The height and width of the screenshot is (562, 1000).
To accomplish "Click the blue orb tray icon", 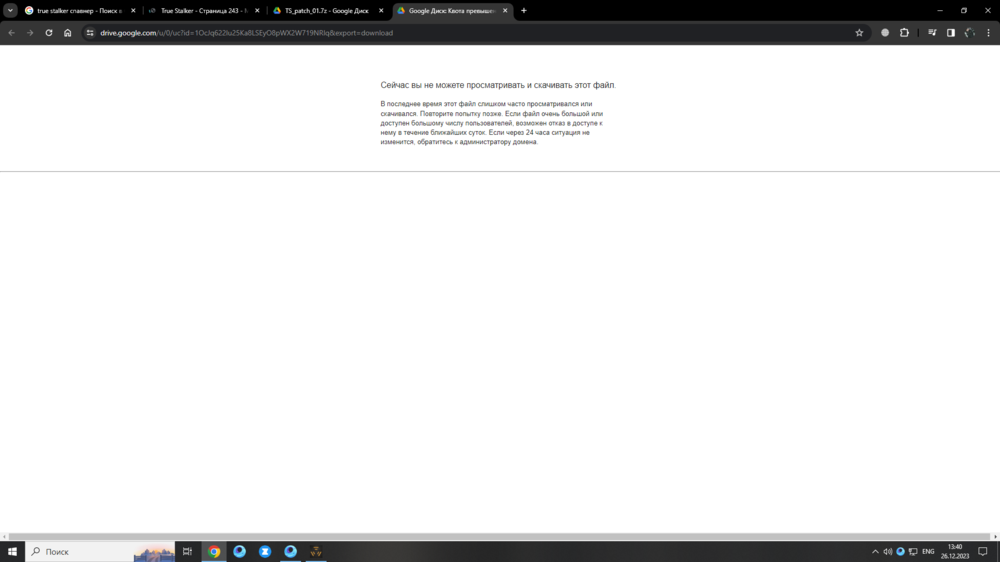I will coord(901,551).
